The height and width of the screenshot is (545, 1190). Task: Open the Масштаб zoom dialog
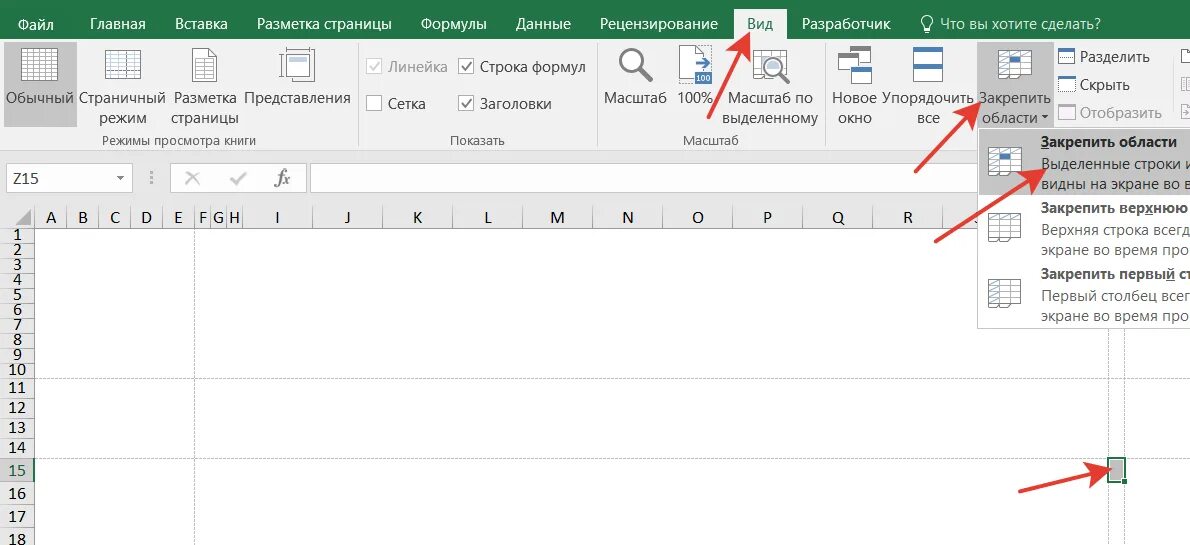(x=635, y=76)
